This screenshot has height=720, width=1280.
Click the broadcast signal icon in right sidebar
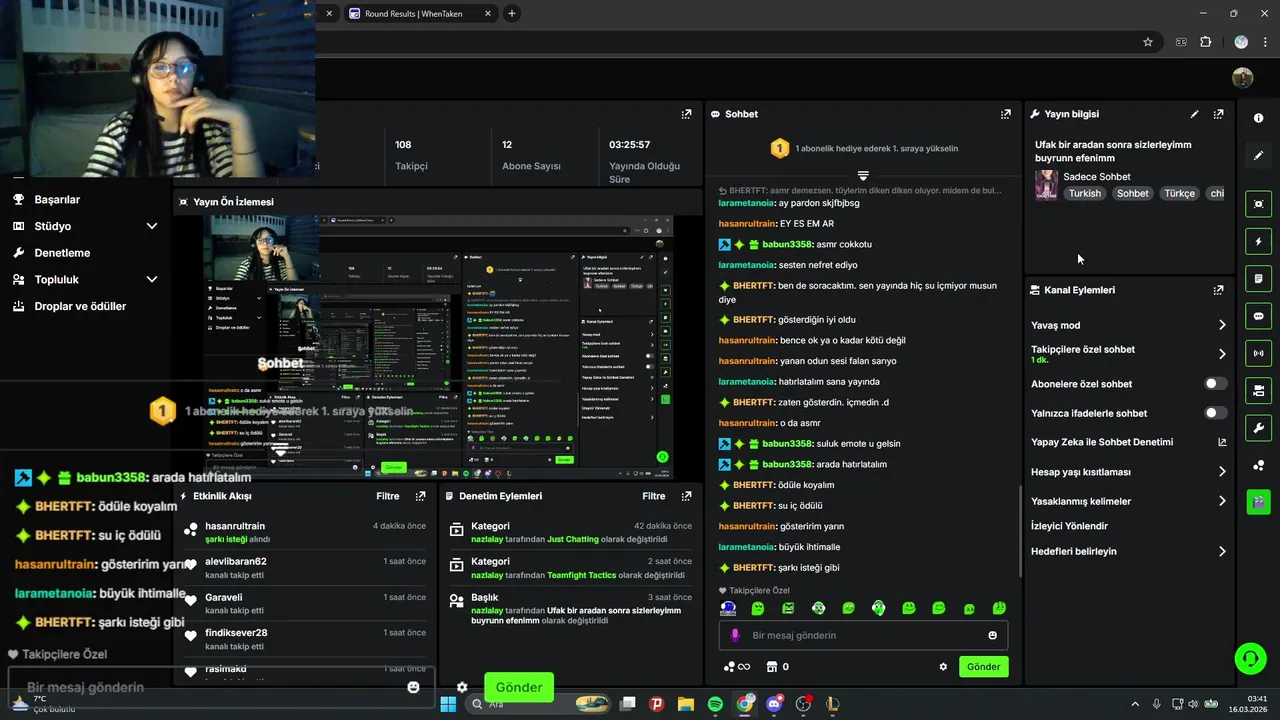1258,353
